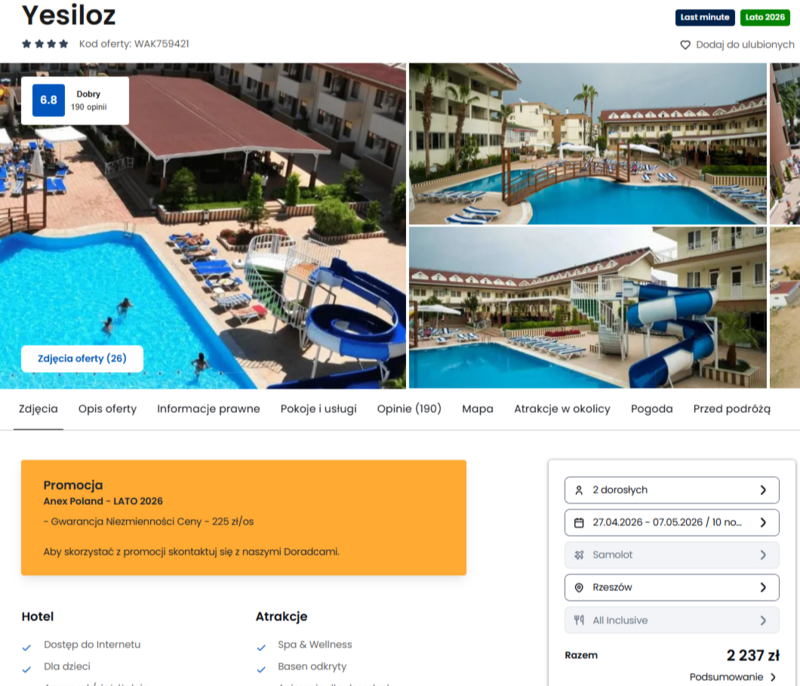The image size is (800, 686).
Task: Click the heart icon to favorite the offer
Action: tap(685, 45)
